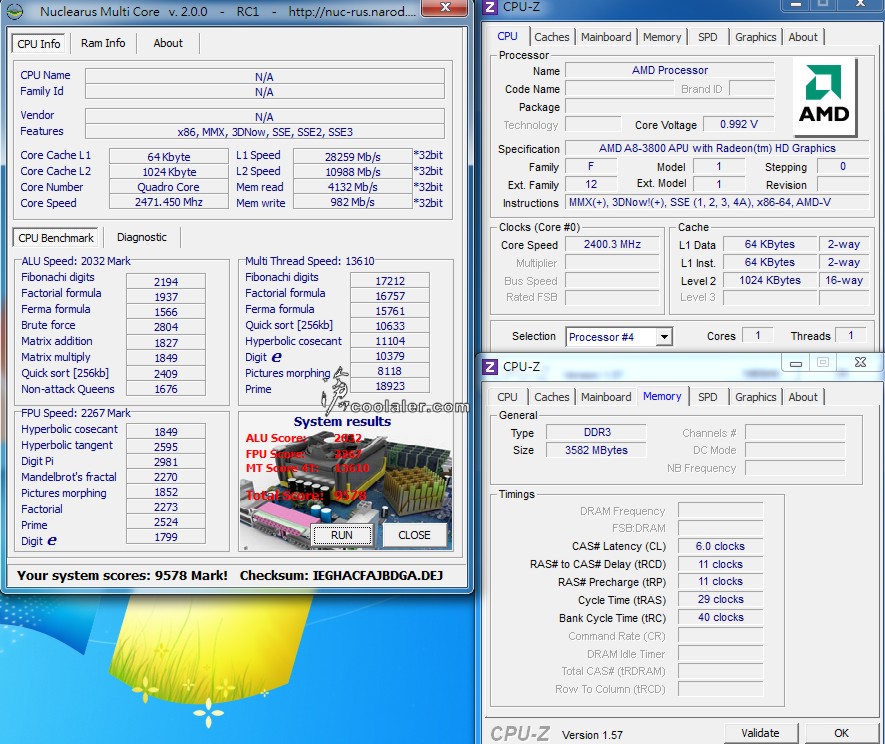Open Graphics tab in CPU-Z processor window

tap(756, 37)
